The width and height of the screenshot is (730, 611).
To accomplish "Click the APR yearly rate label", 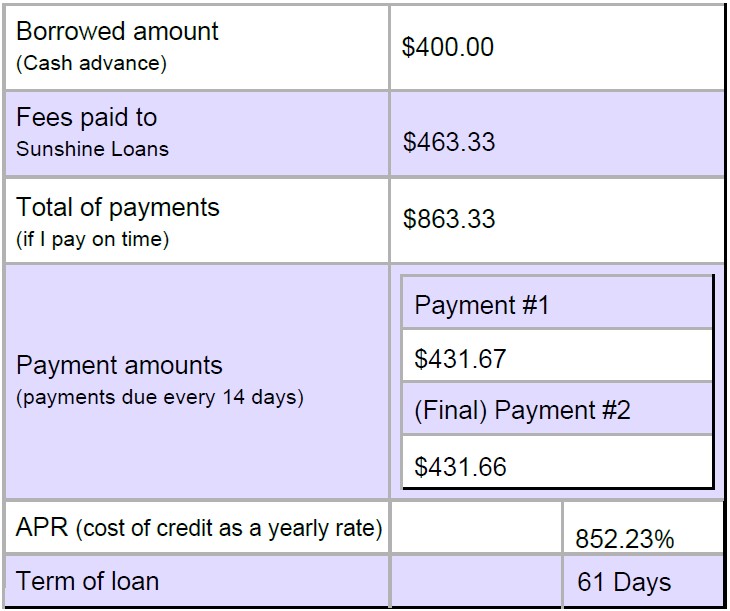I will point(199,528).
